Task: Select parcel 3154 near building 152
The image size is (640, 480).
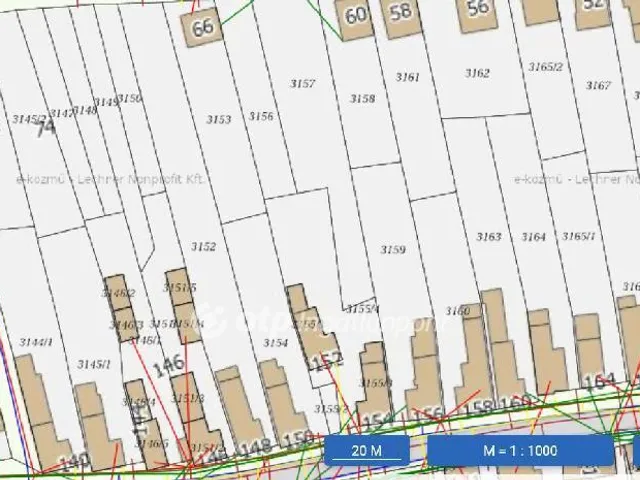Action: click(276, 342)
